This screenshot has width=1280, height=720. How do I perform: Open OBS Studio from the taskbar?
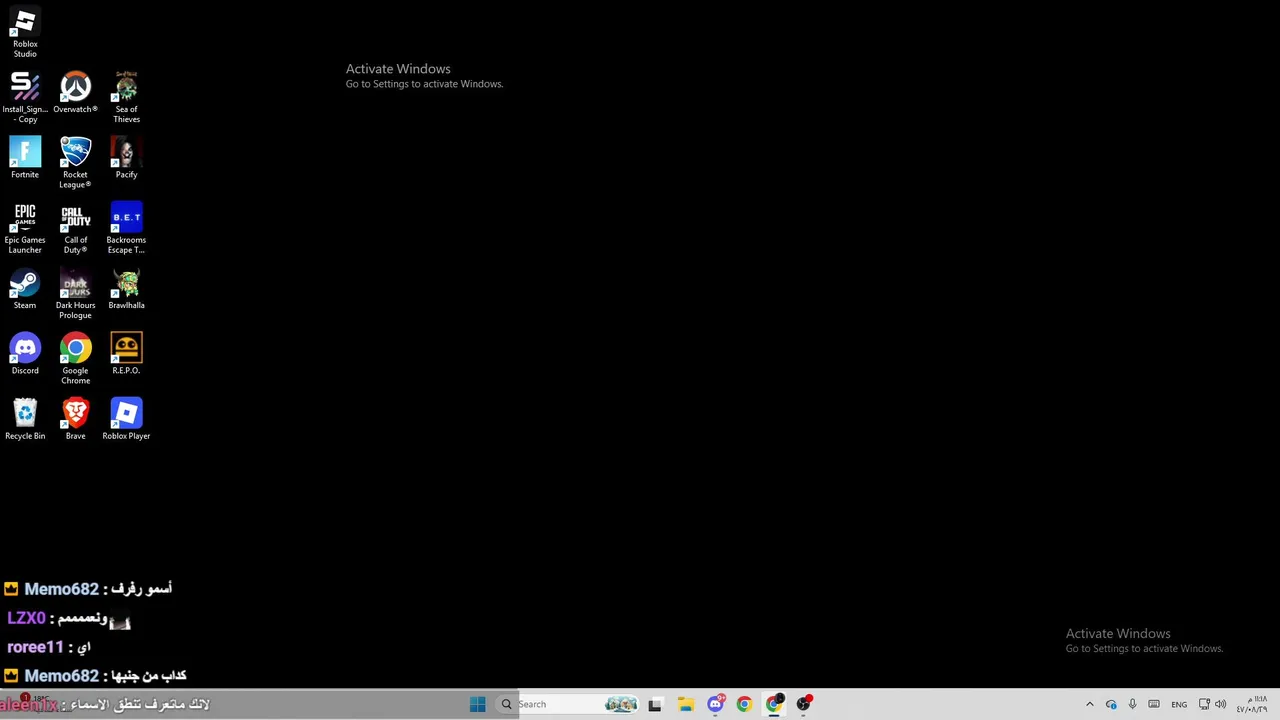[803, 704]
